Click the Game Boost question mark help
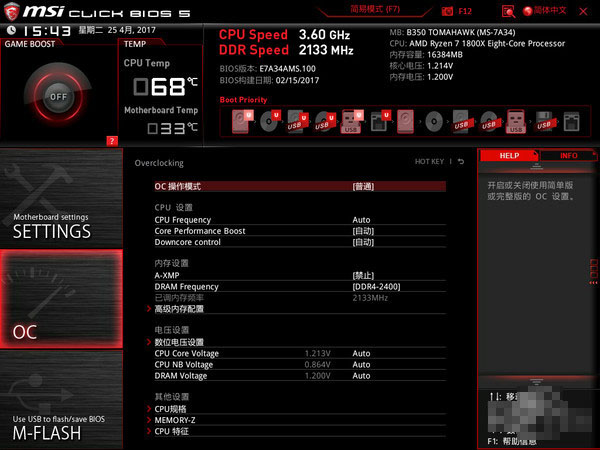 point(112,141)
